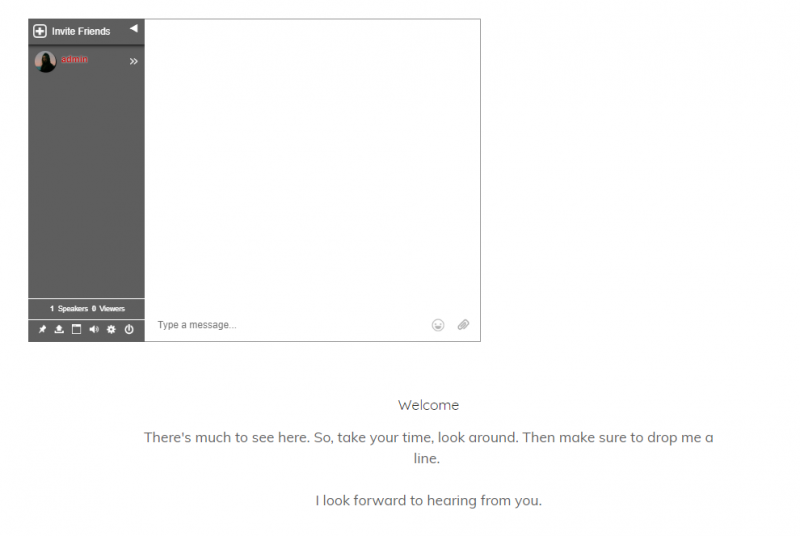Expand admin user options double chevron
Image resolution: width=800 pixels, height=536 pixels.
[x=134, y=61]
